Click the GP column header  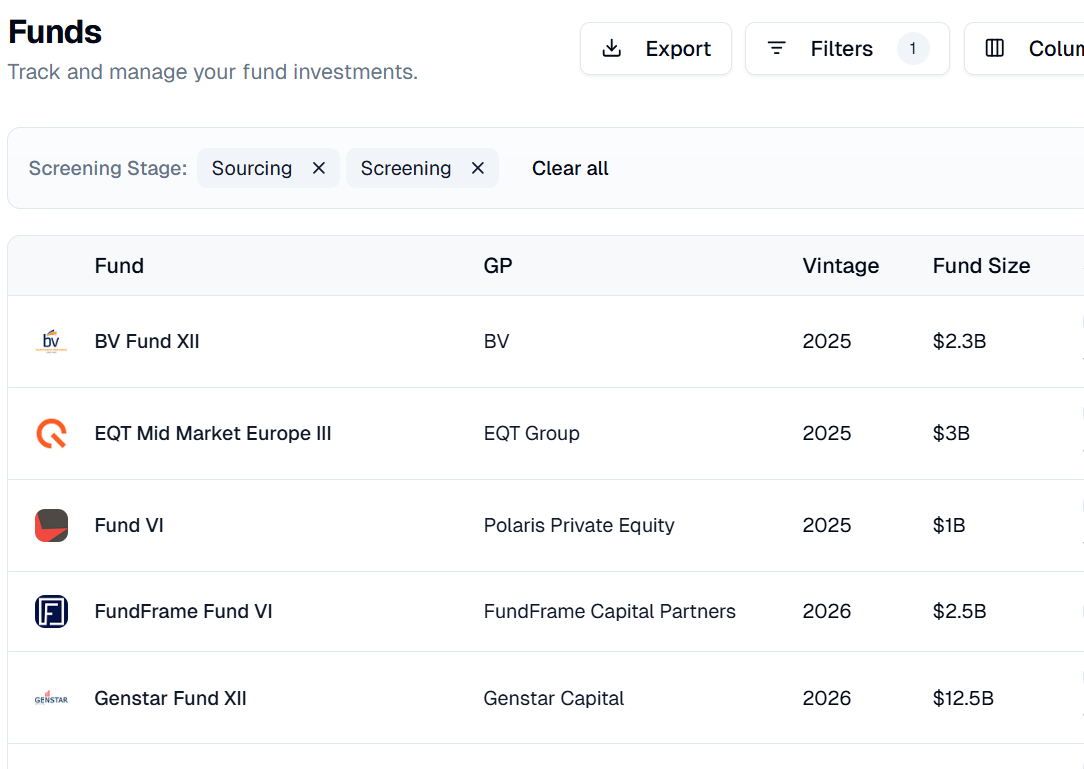pos(498,266)
